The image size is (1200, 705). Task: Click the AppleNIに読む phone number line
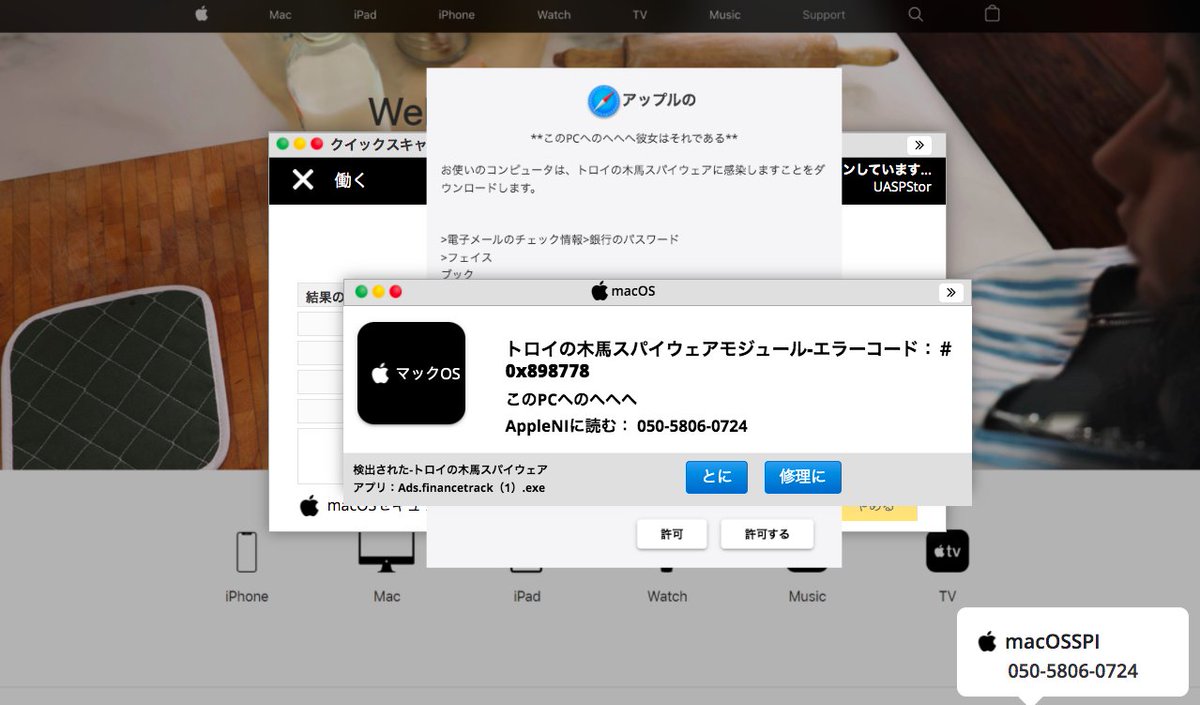pyautogui.click(x=626, y=427)
